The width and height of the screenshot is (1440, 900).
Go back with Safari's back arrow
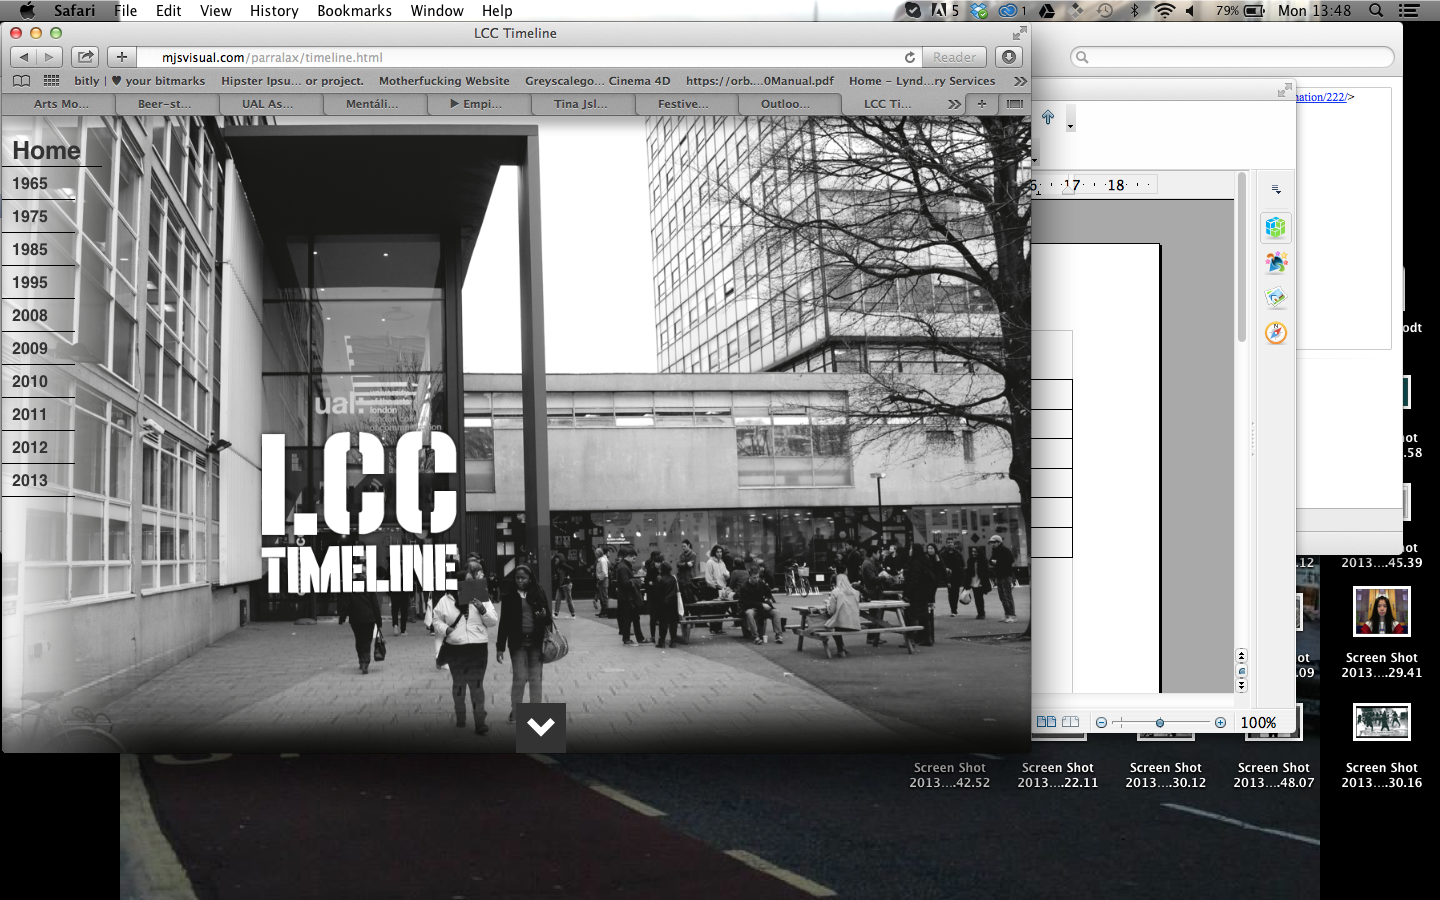(24, 57)
